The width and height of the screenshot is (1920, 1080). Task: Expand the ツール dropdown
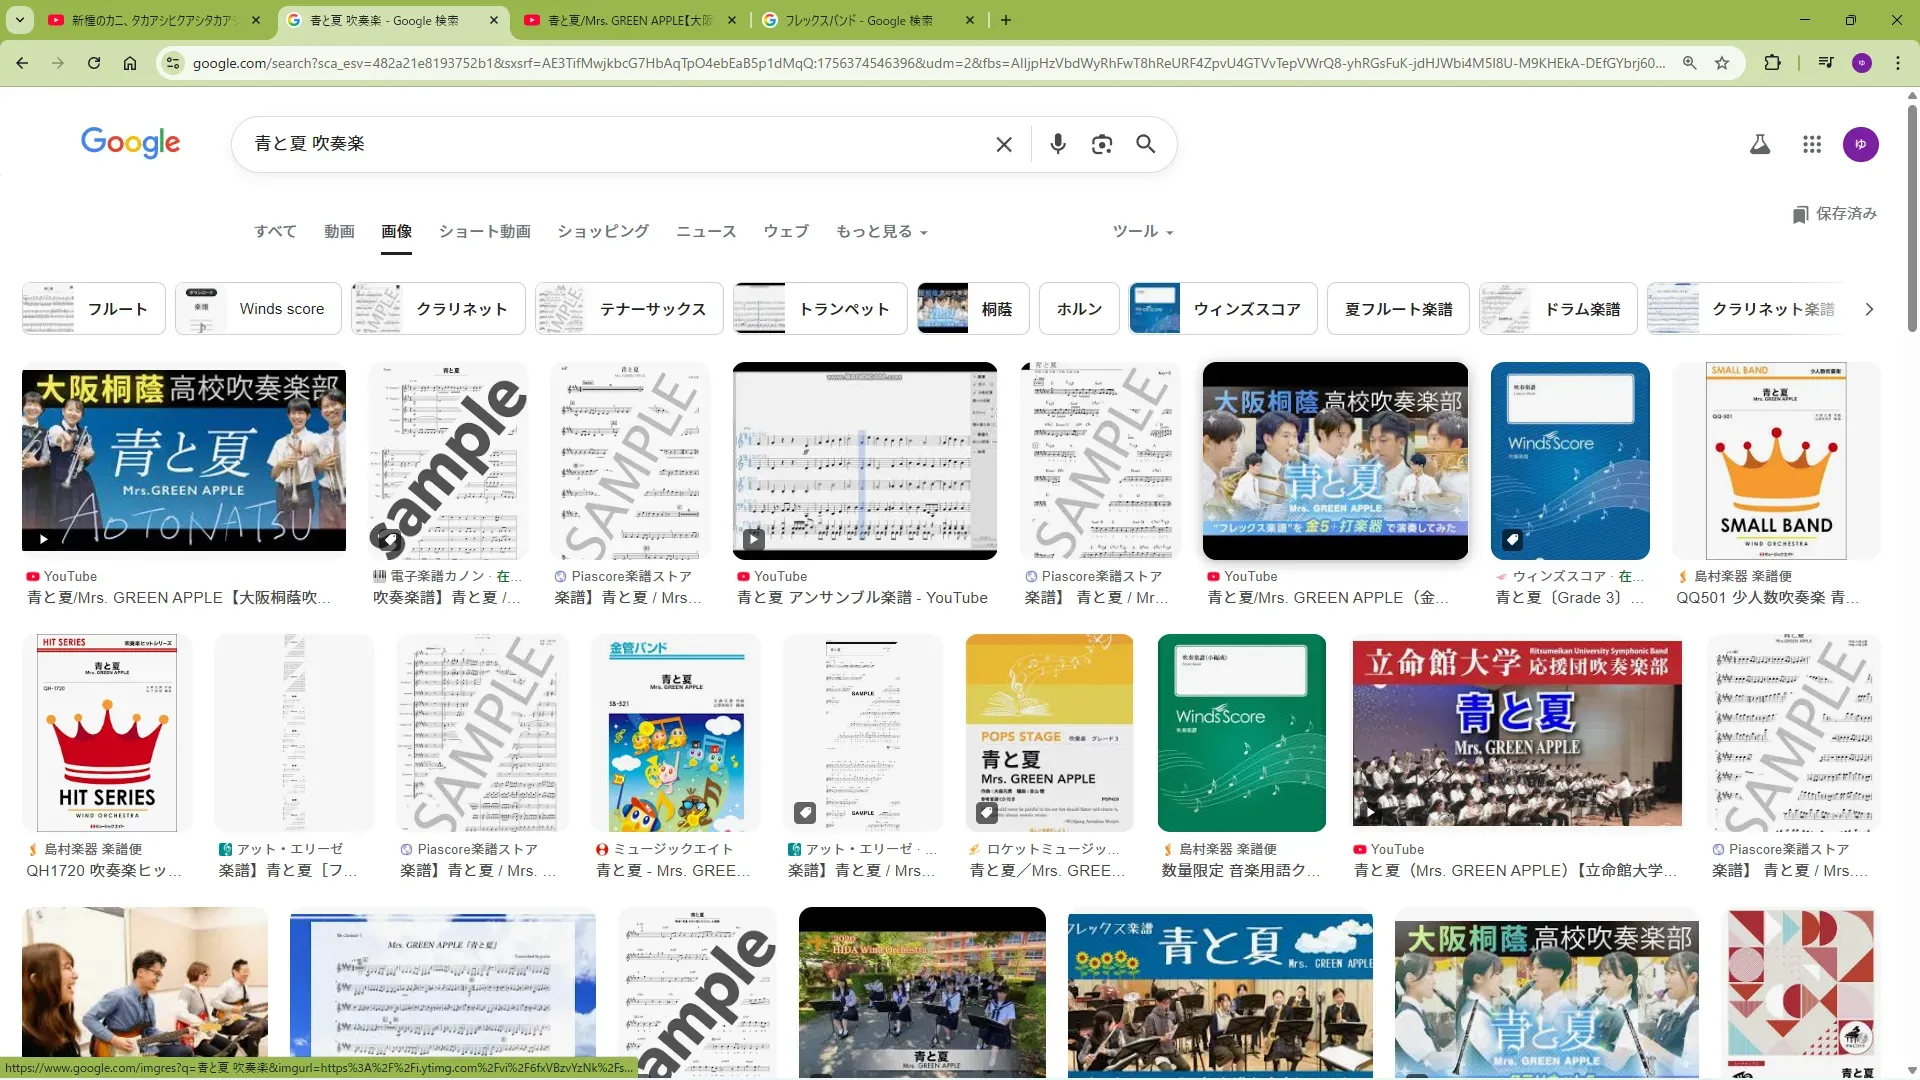click(1142, 231)
